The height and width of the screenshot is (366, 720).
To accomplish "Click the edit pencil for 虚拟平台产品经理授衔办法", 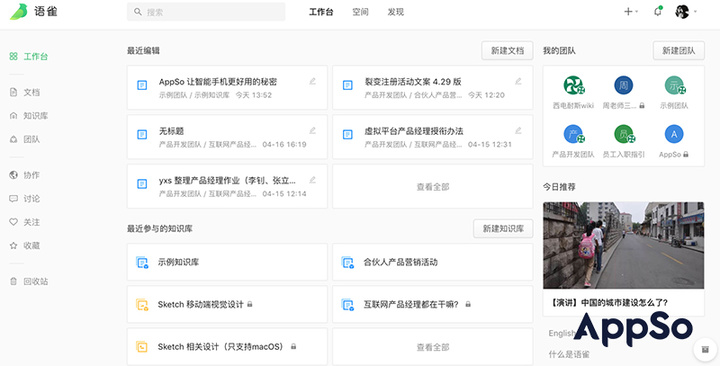I will coord(518,130).
